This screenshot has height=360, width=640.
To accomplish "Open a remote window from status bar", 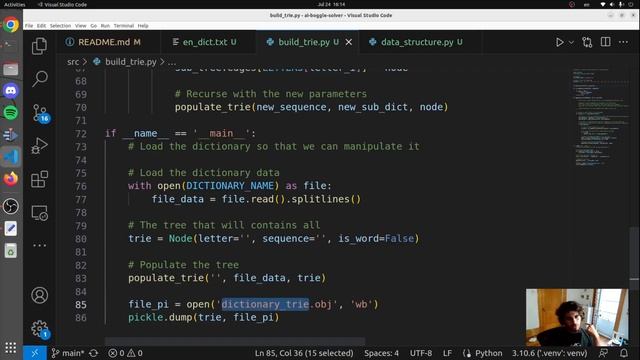I will (34, 353).
